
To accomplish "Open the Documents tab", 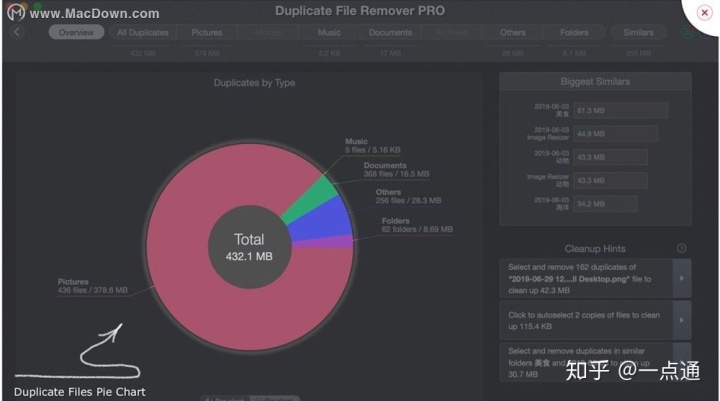I will click(x=390, y=33).
